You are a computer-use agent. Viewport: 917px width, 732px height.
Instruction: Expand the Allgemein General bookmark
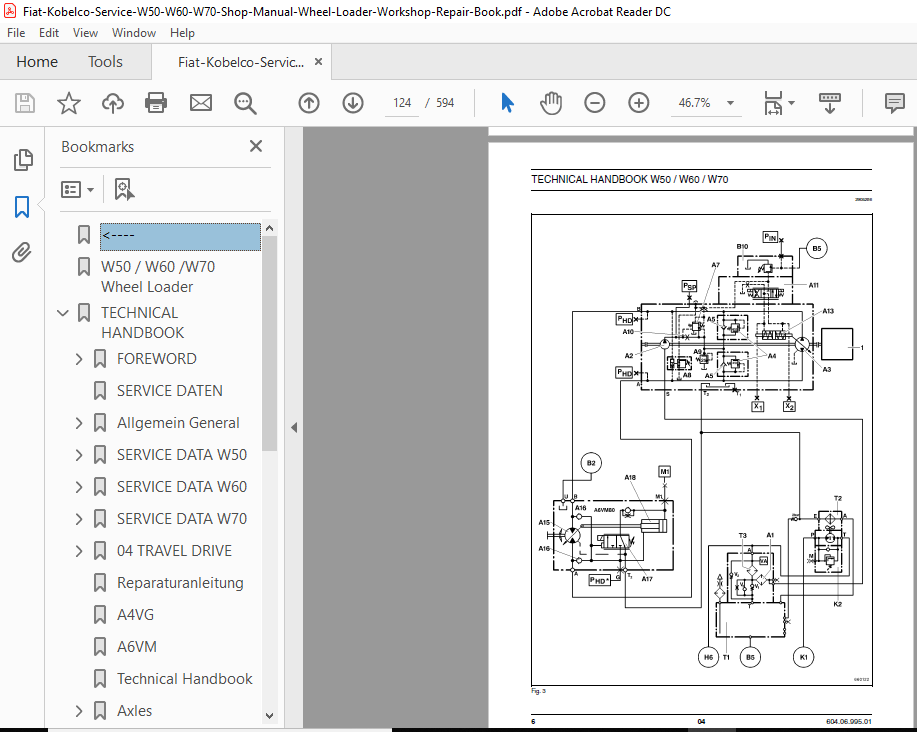point(79,423)
